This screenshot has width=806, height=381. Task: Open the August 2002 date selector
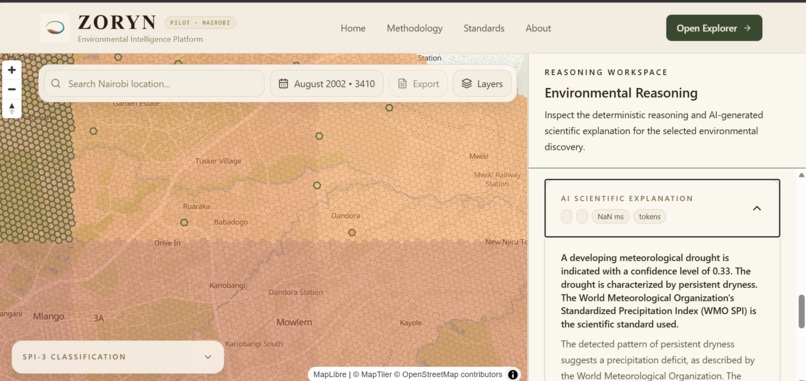click(x=326, y=84)
